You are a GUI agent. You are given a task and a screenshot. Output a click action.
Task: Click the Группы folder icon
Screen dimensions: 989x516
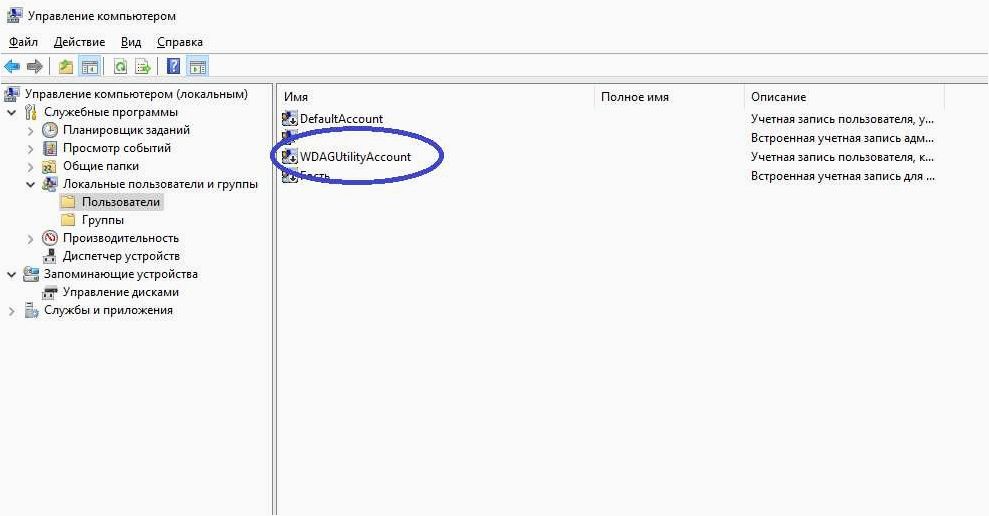pos(67,220)
